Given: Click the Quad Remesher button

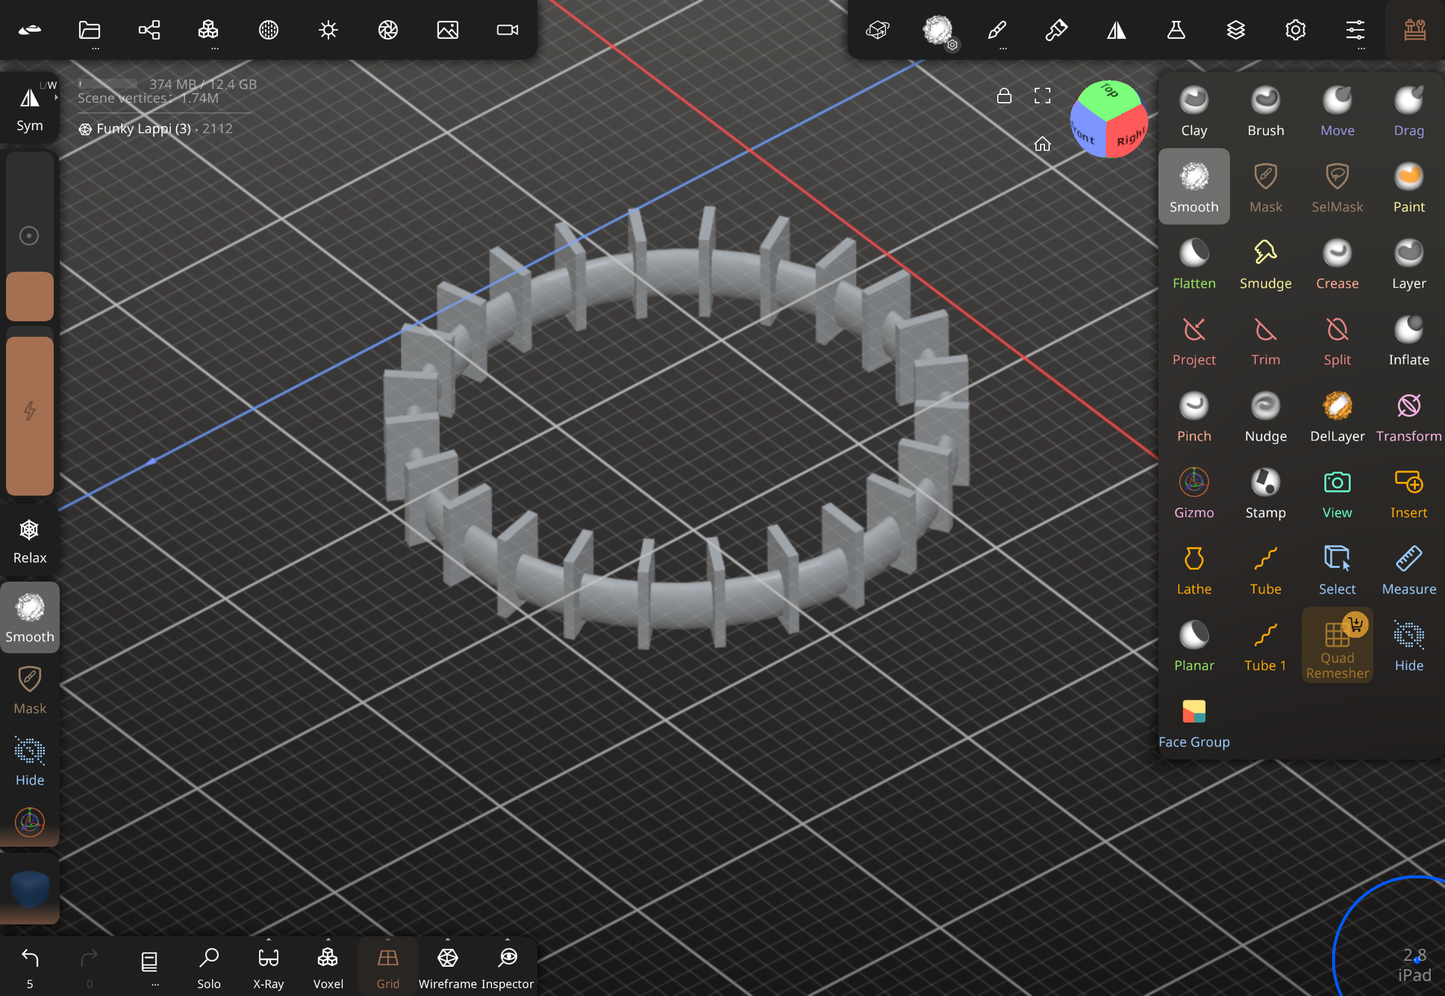Looking at the screenshot, I should pos(1337,645).
